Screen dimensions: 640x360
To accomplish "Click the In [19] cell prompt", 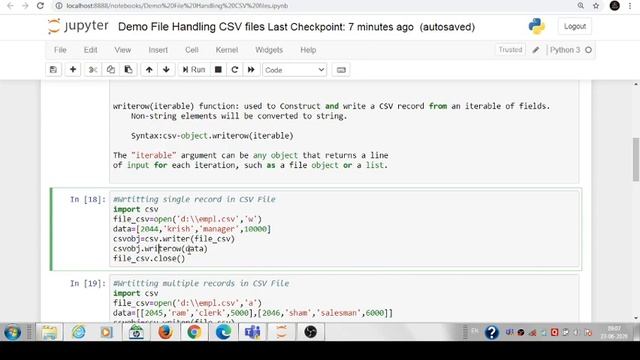I will pyautogui.click(x=87, y=283).
